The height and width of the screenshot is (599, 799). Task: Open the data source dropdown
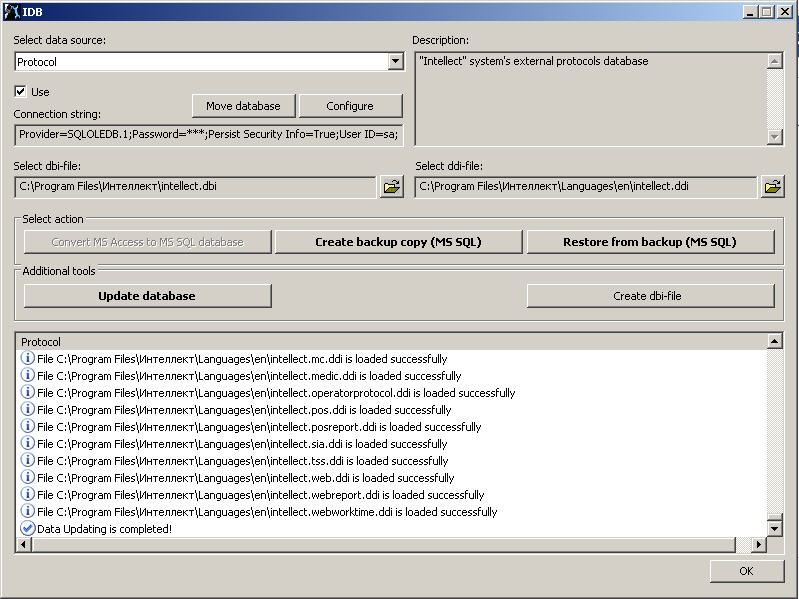(395, 62)
